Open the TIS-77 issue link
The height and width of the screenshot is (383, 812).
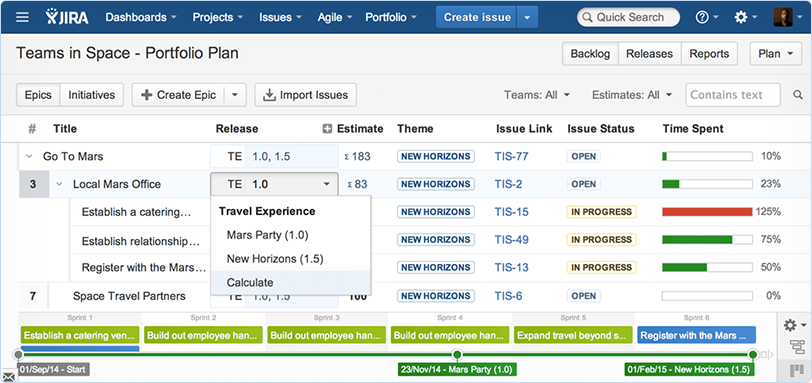[x=511, y=156]
